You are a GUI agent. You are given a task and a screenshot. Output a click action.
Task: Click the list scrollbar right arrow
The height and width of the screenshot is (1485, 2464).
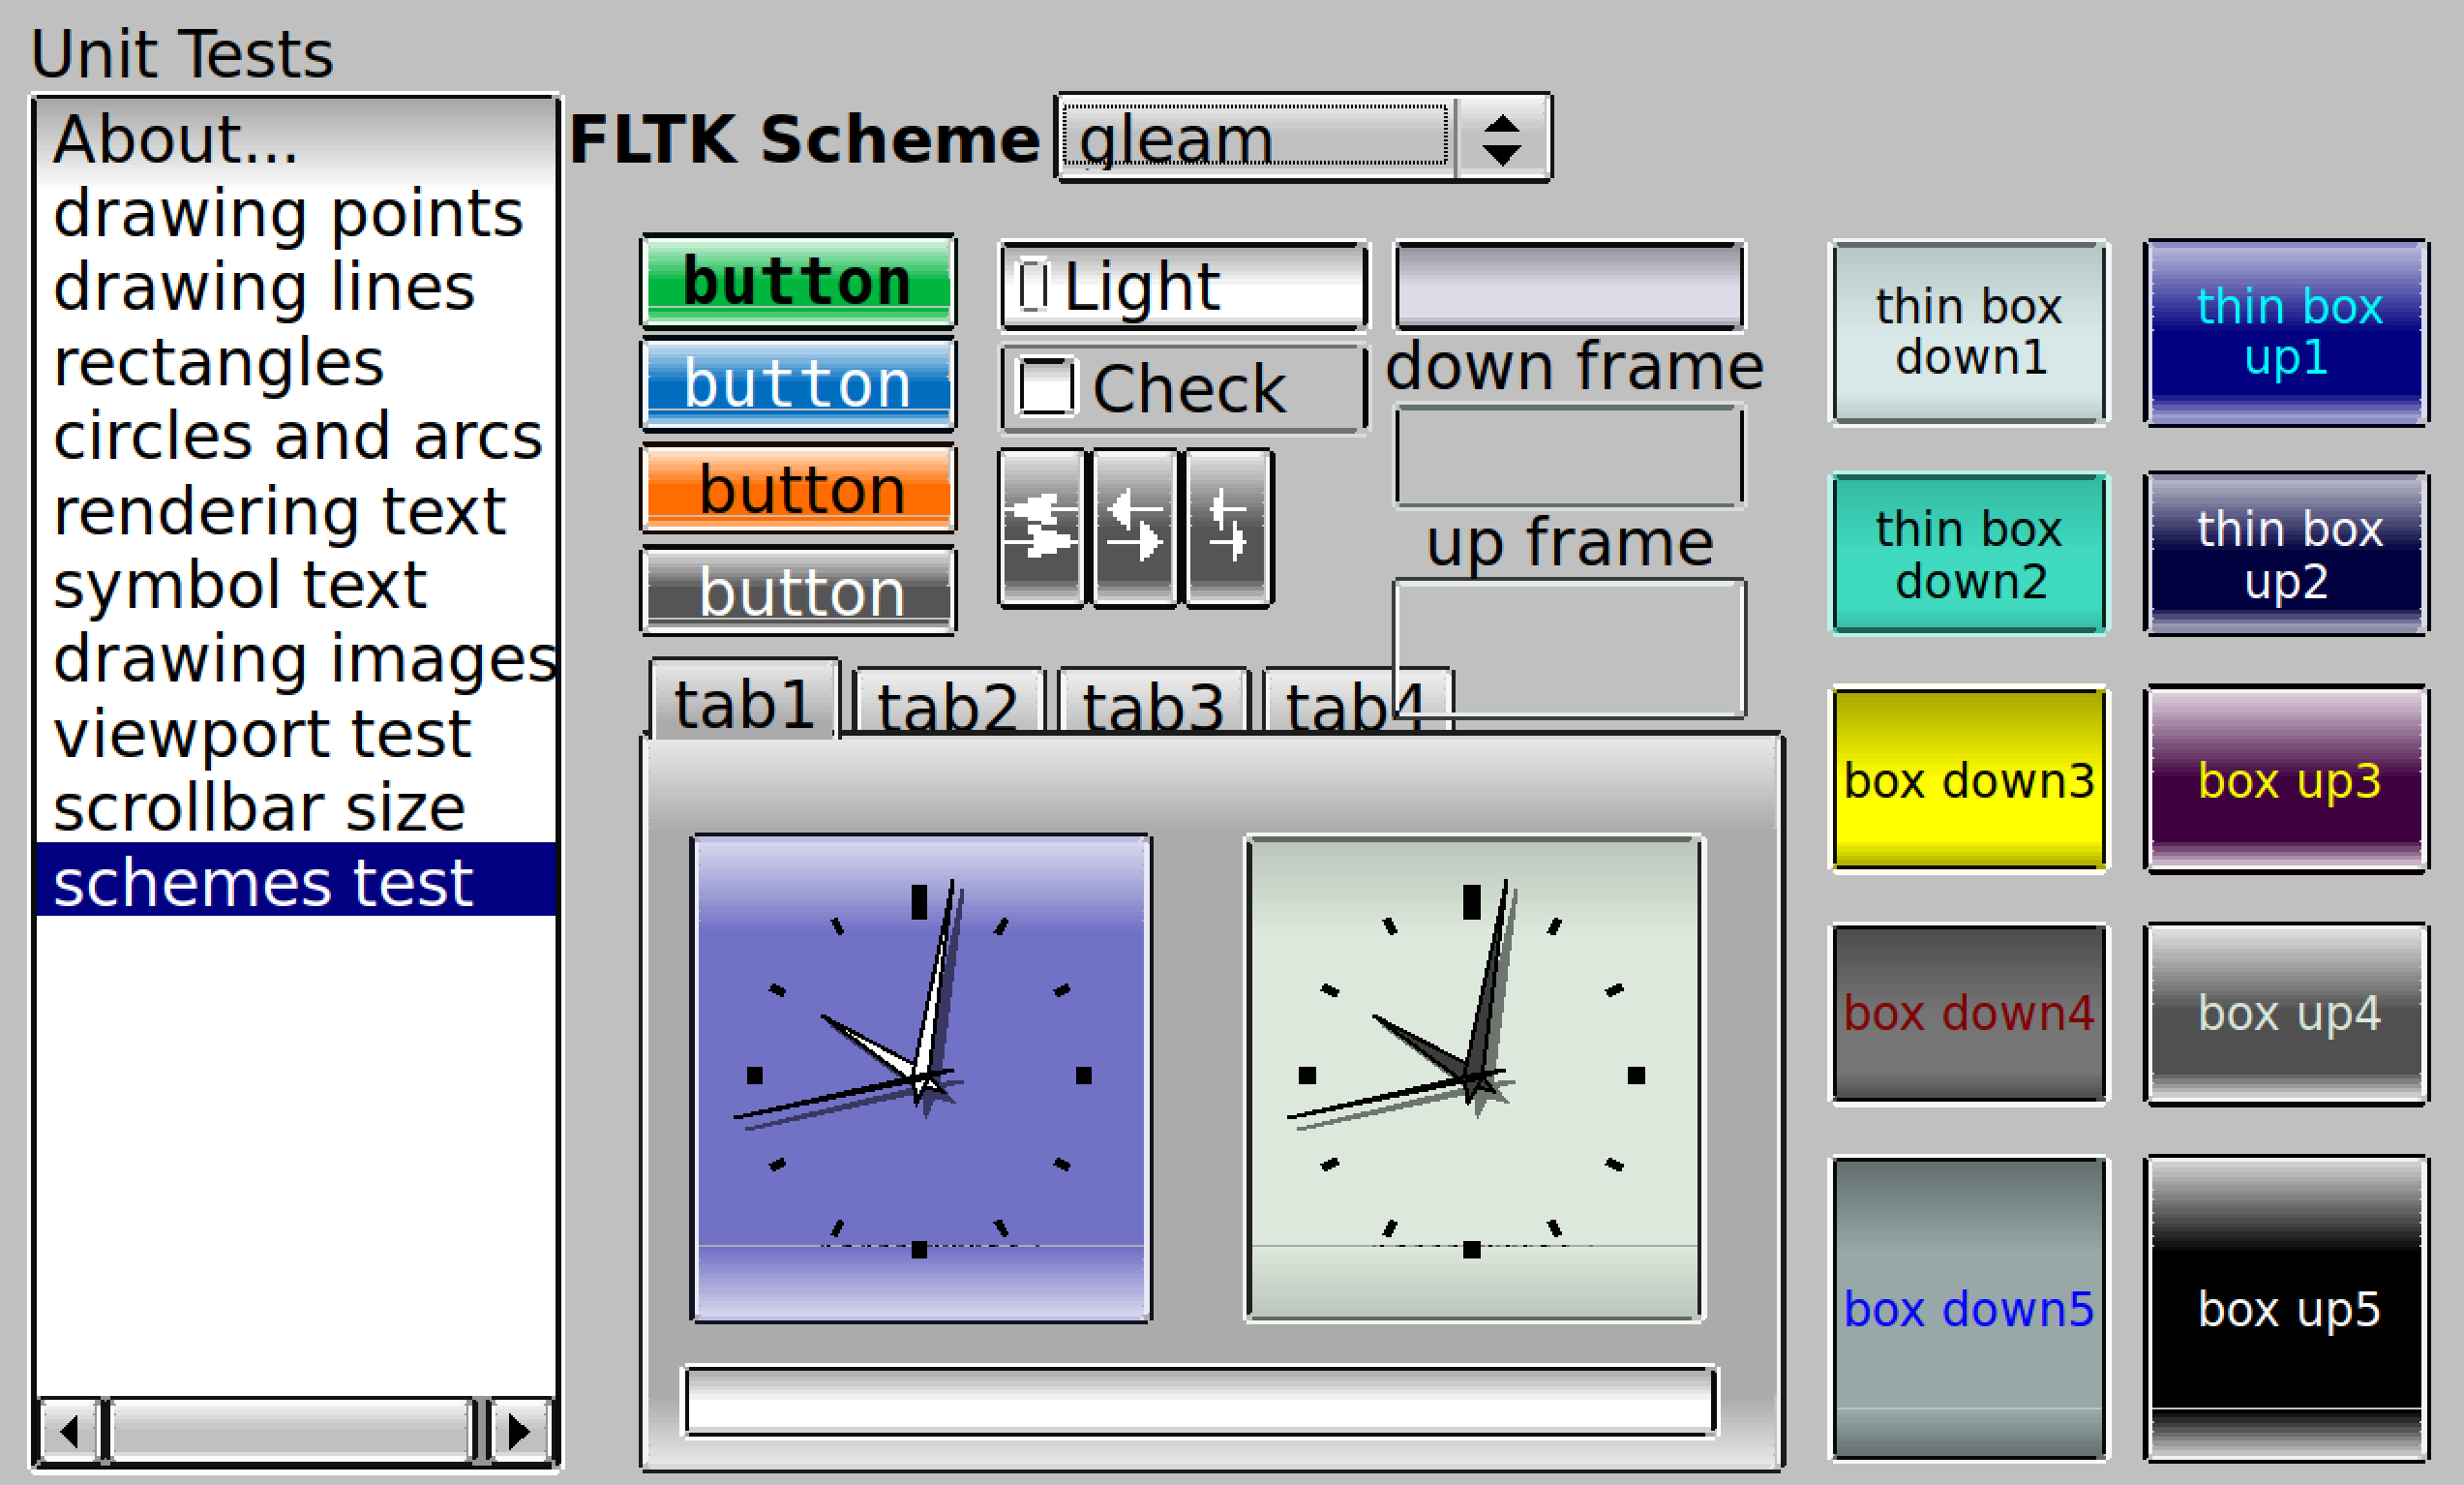click(x=519, y=1431)
